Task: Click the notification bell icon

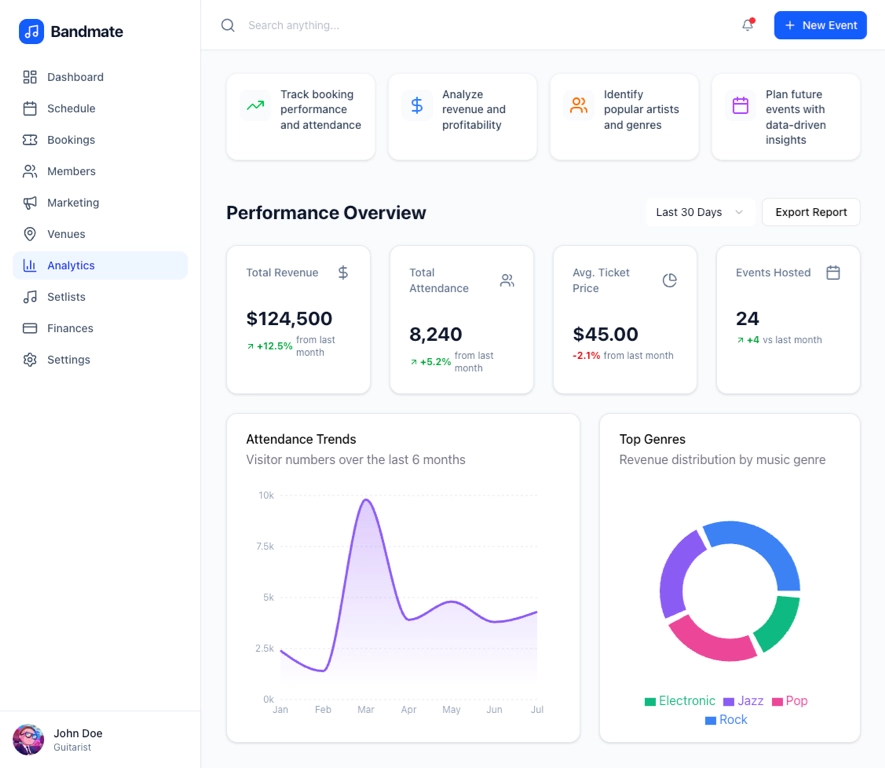Action: point(747,25)
